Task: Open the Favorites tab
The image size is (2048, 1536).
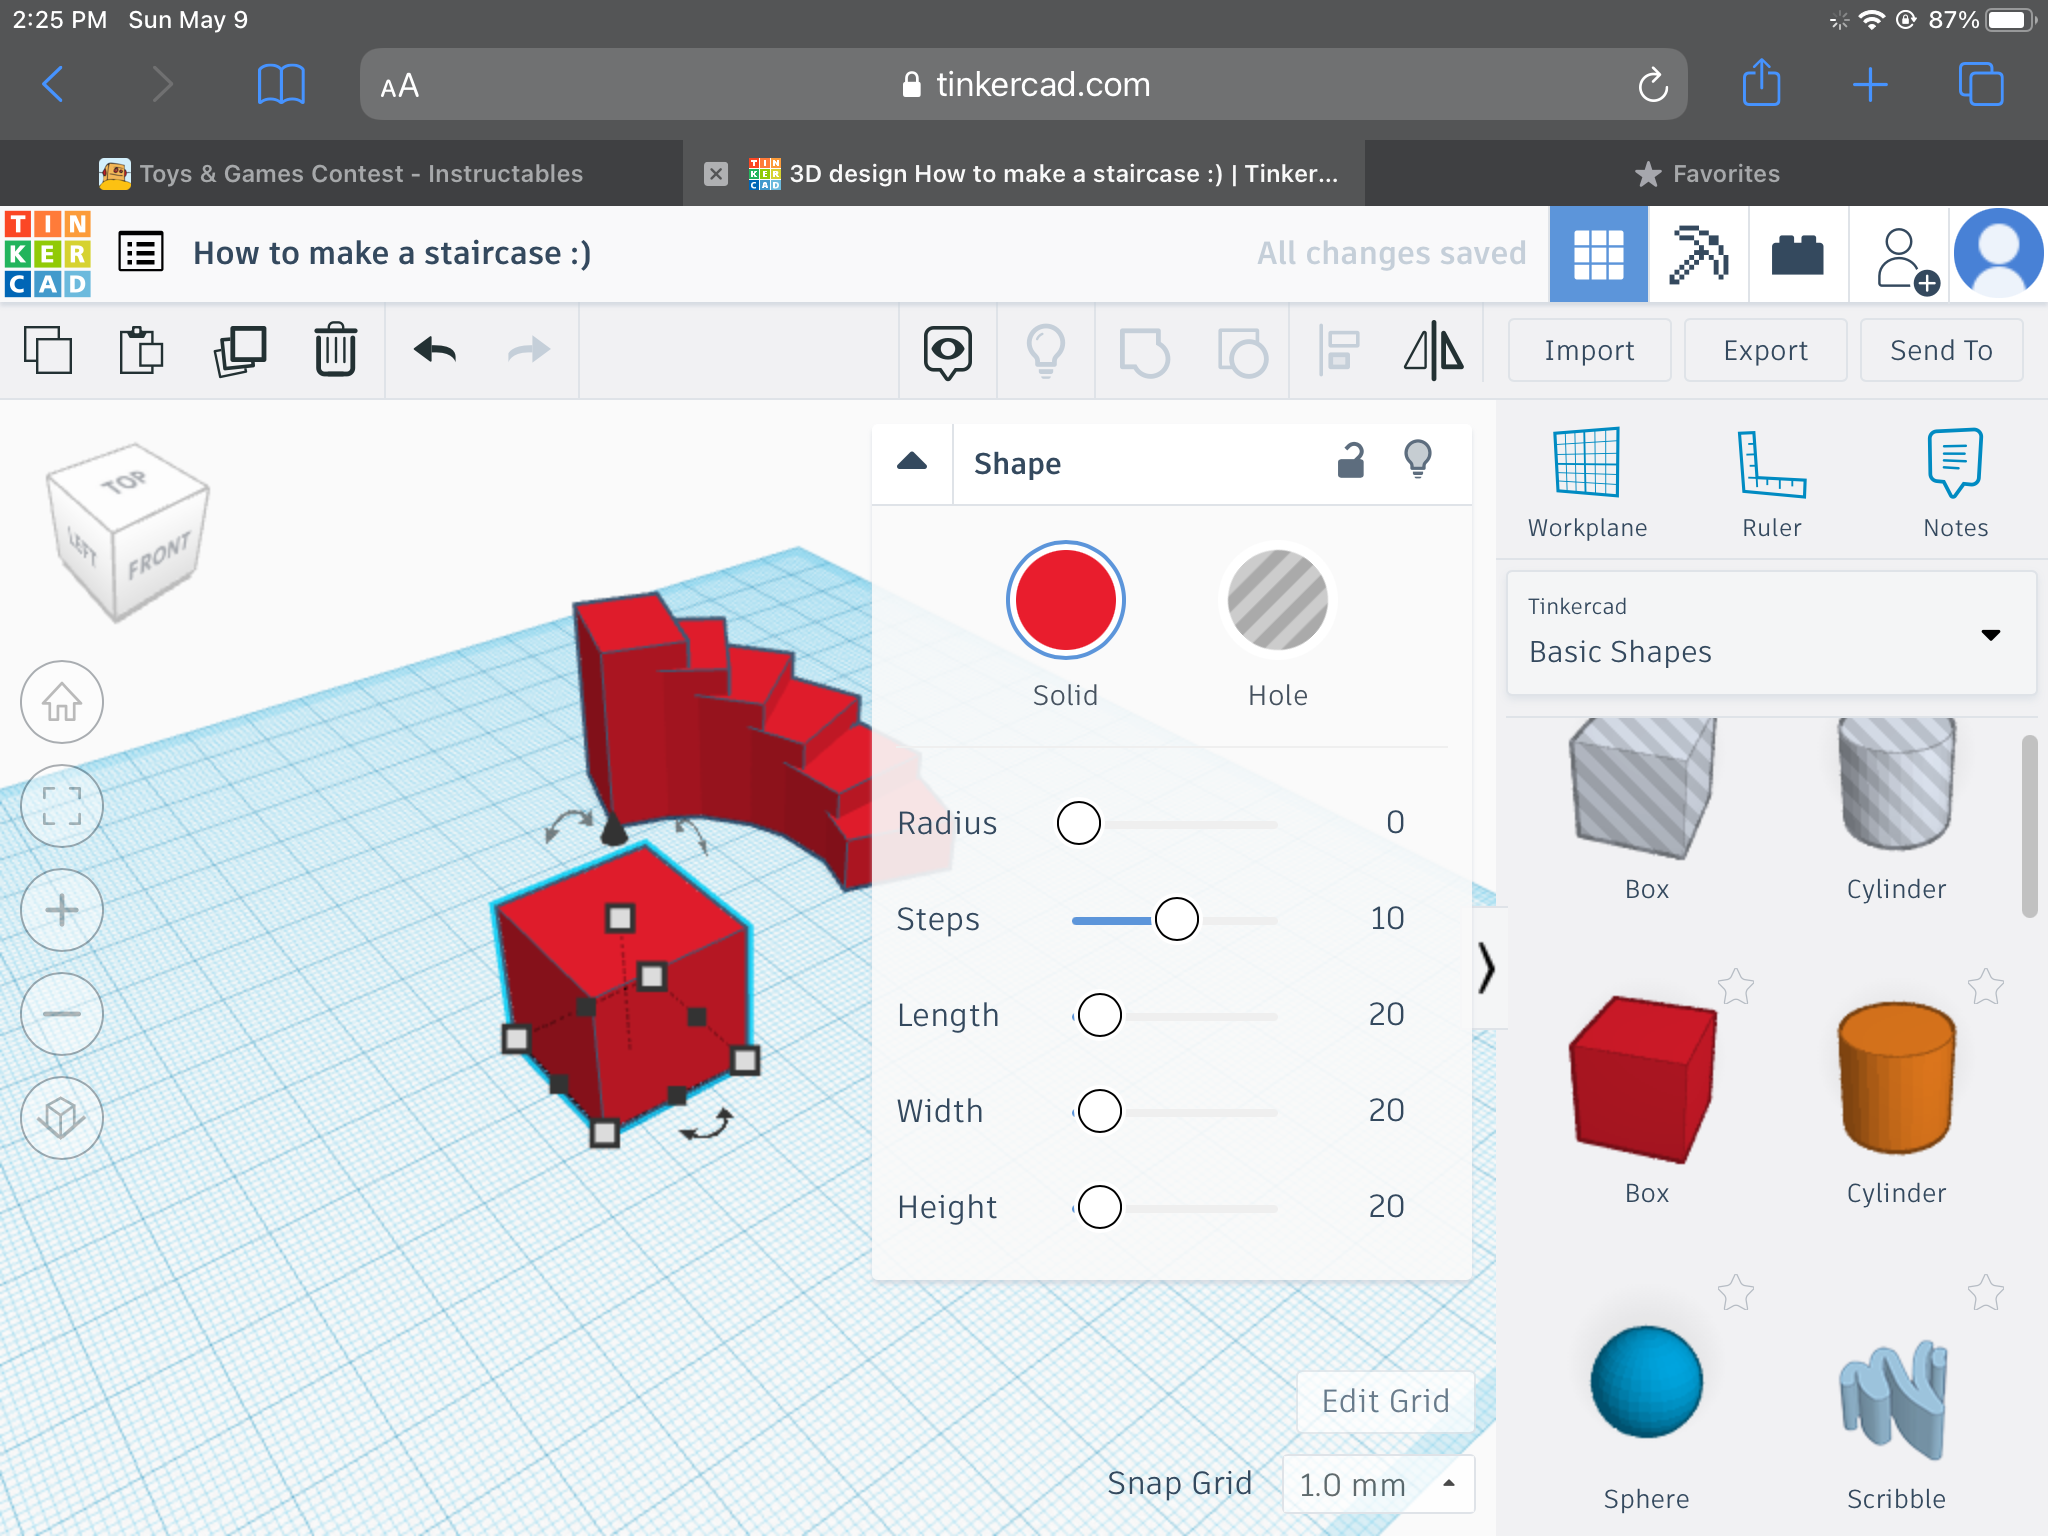Action: point(1707,173)
